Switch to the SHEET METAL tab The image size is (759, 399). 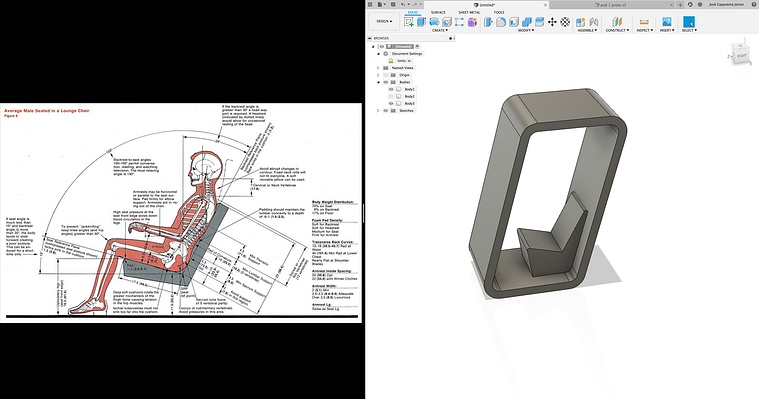click(x=469, y=13)
